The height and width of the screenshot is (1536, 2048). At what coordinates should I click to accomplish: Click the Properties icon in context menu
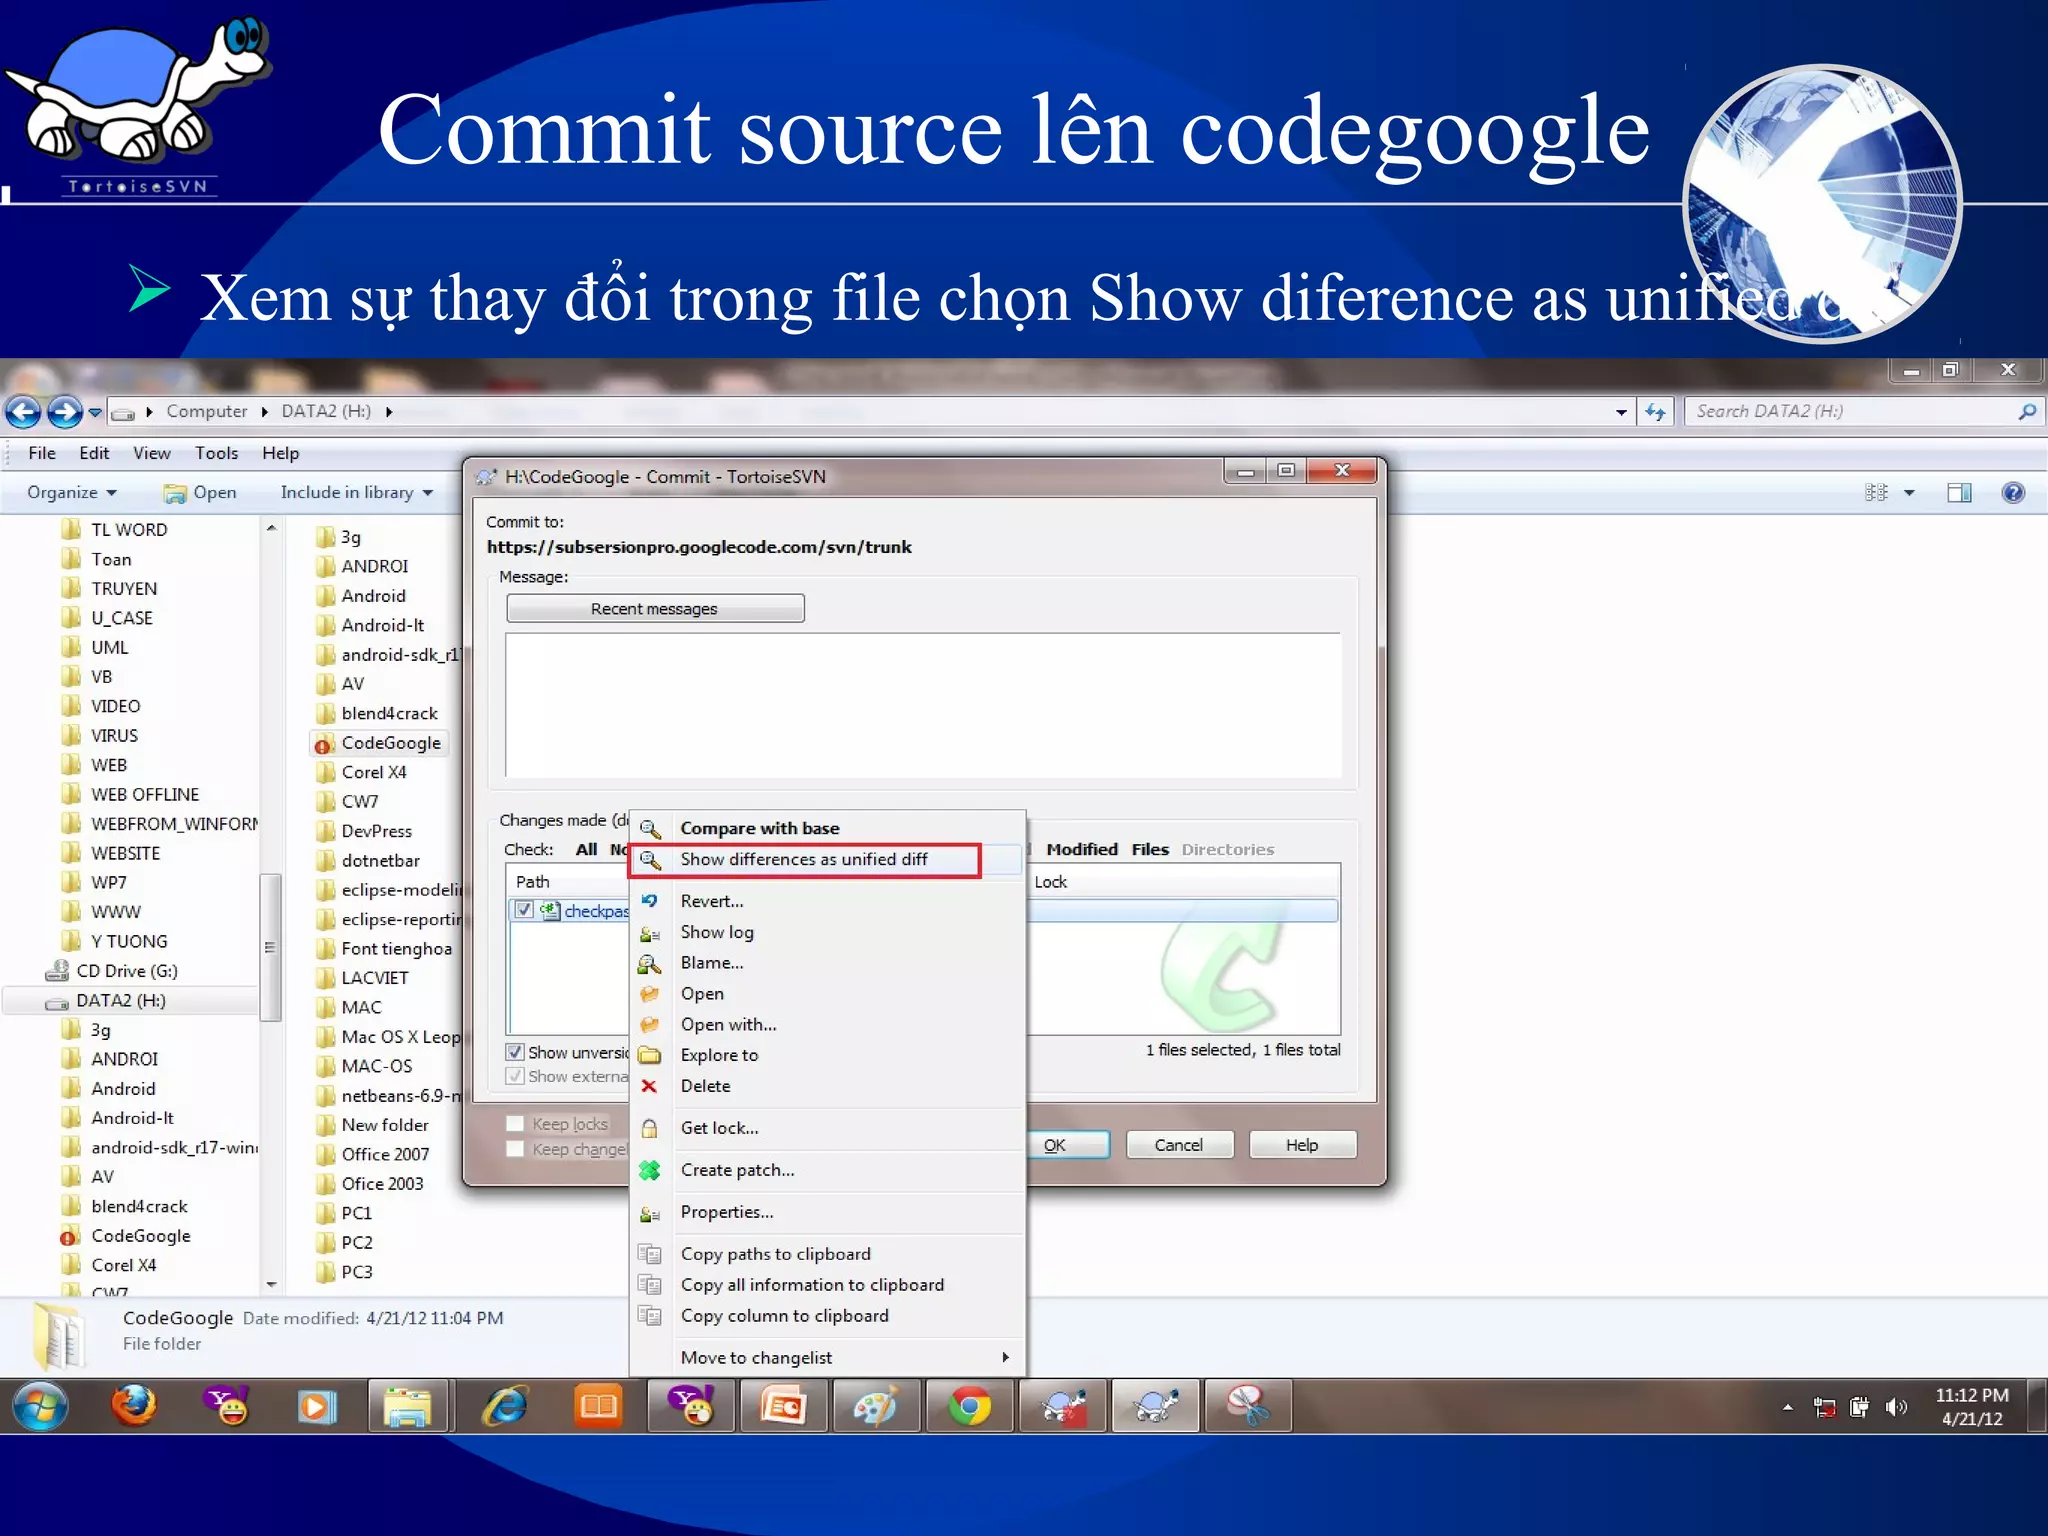650,1213
